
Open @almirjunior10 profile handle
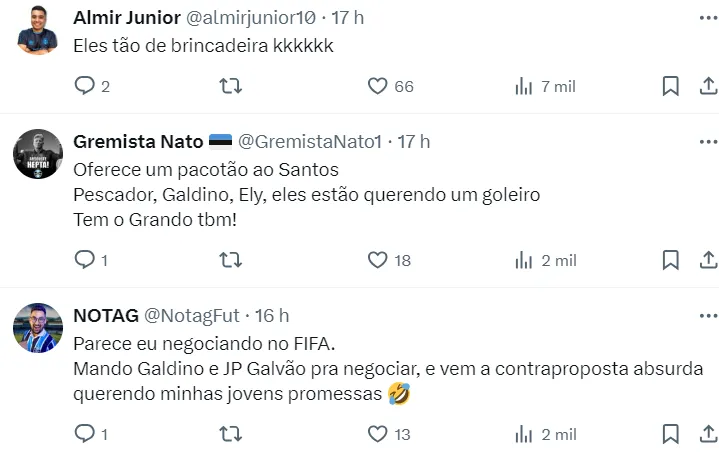pos(268,18)
